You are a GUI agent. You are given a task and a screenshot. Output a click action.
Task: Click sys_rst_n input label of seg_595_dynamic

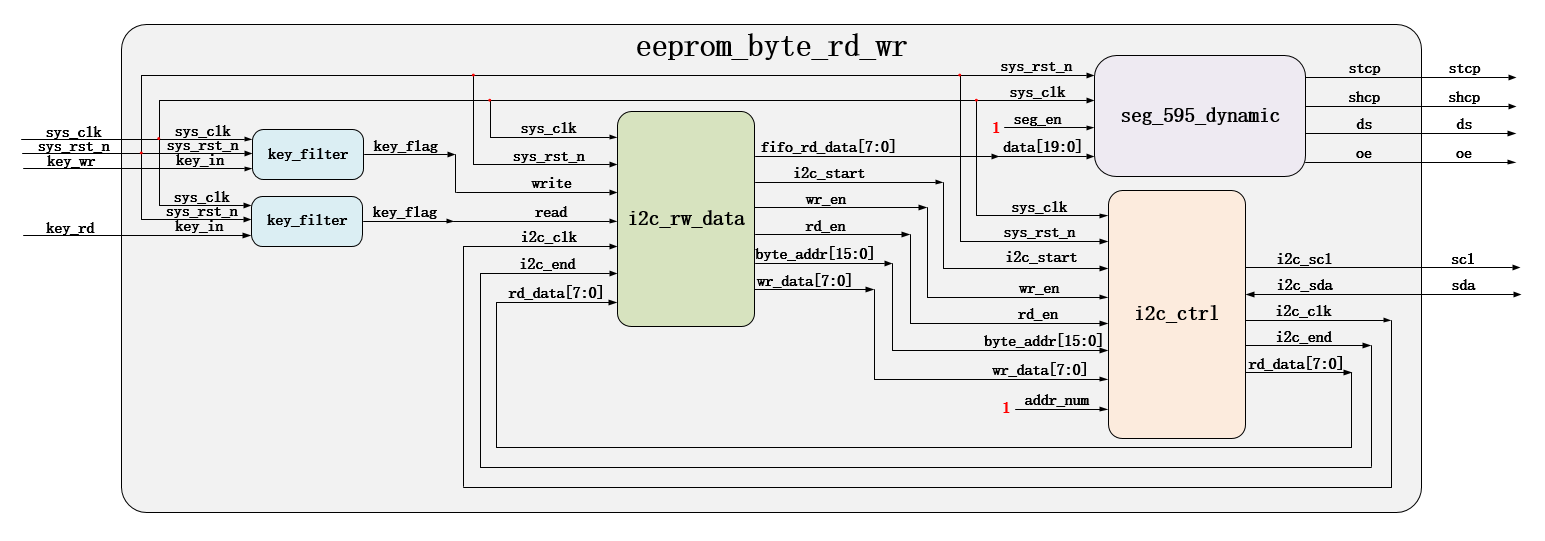[1036, 67]
